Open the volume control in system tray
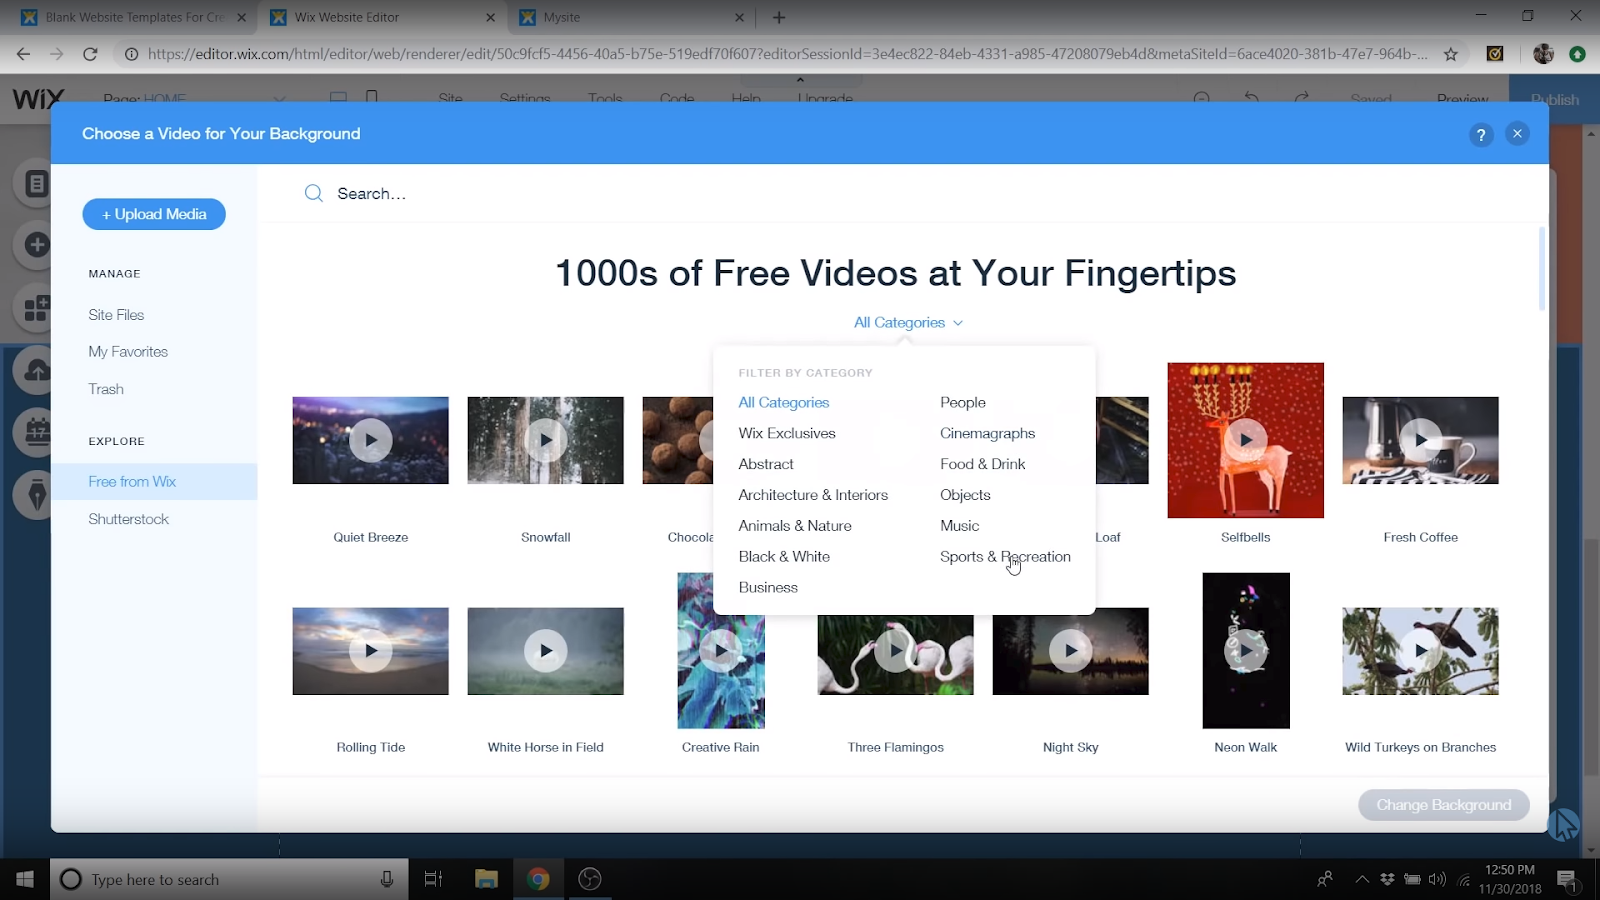Image resolution: width=1600 pixels, height=900 pixels. click(1437, 879)
